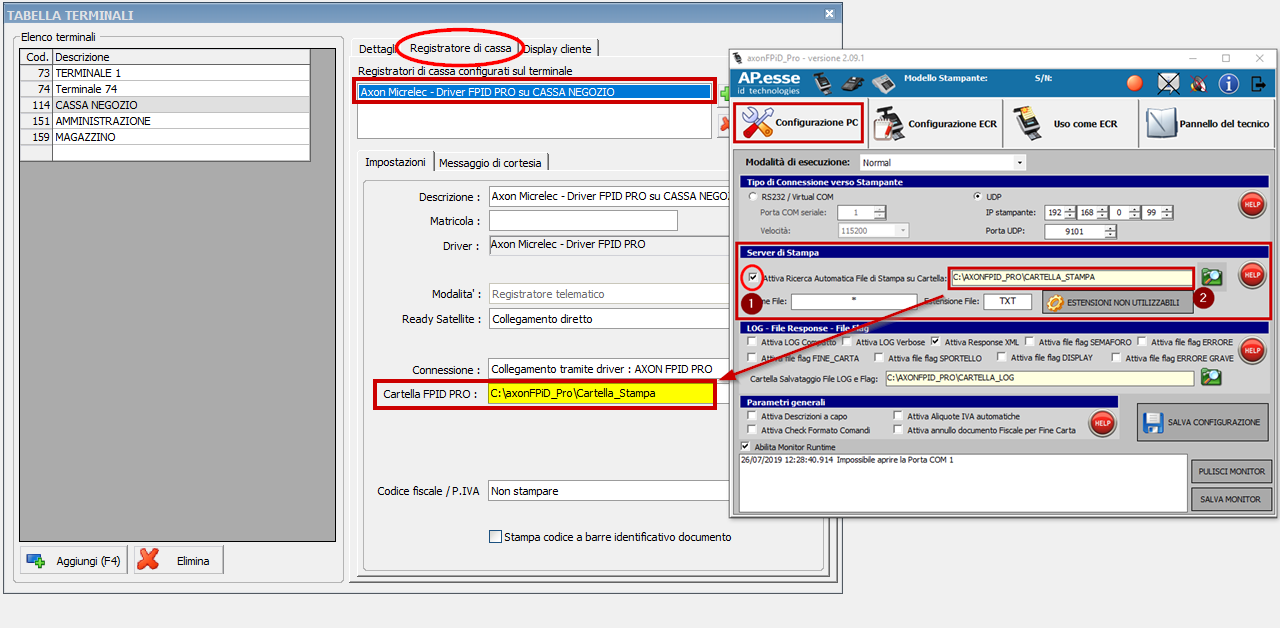Screen dimensions: 1280x628
Task: Open the Display cliente tab
Action: (x=558, y=48)
